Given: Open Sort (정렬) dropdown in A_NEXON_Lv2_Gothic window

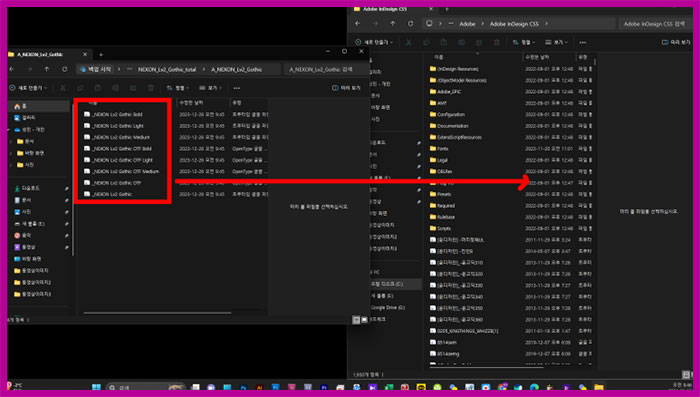Looking at the screenshot, I should 178,88.
